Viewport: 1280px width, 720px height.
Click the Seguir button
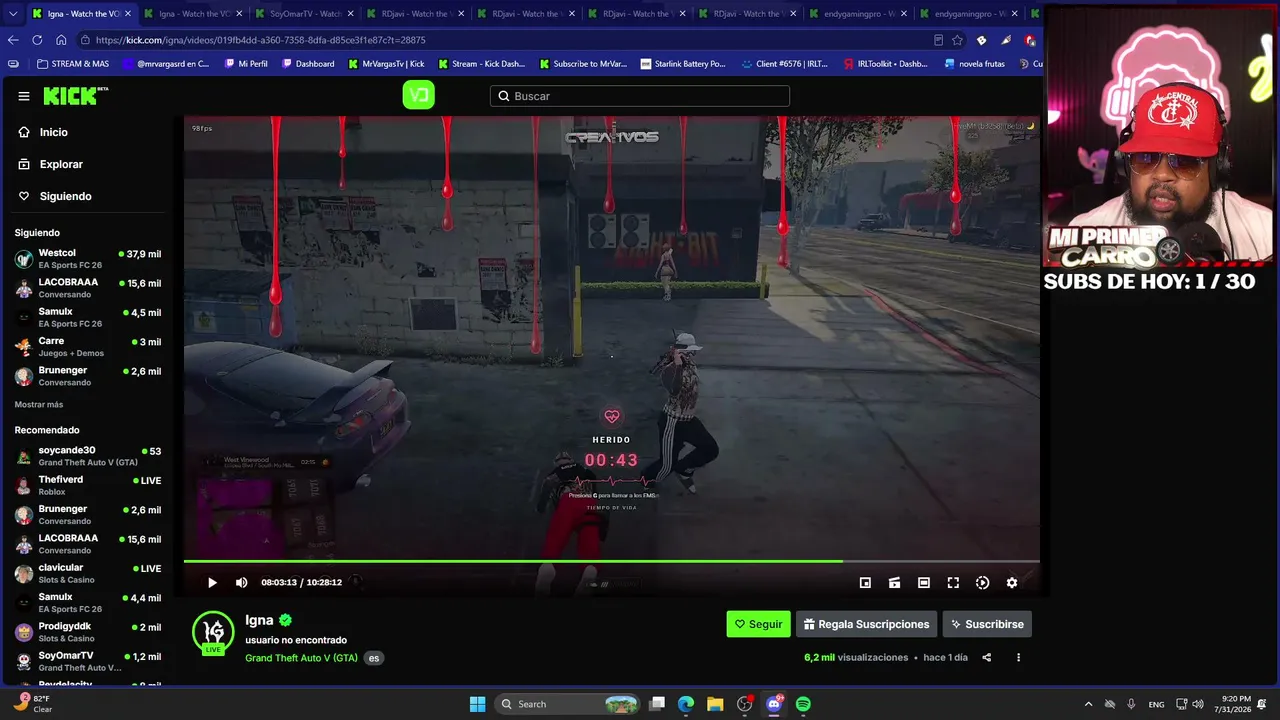click(x=758, y=624)
